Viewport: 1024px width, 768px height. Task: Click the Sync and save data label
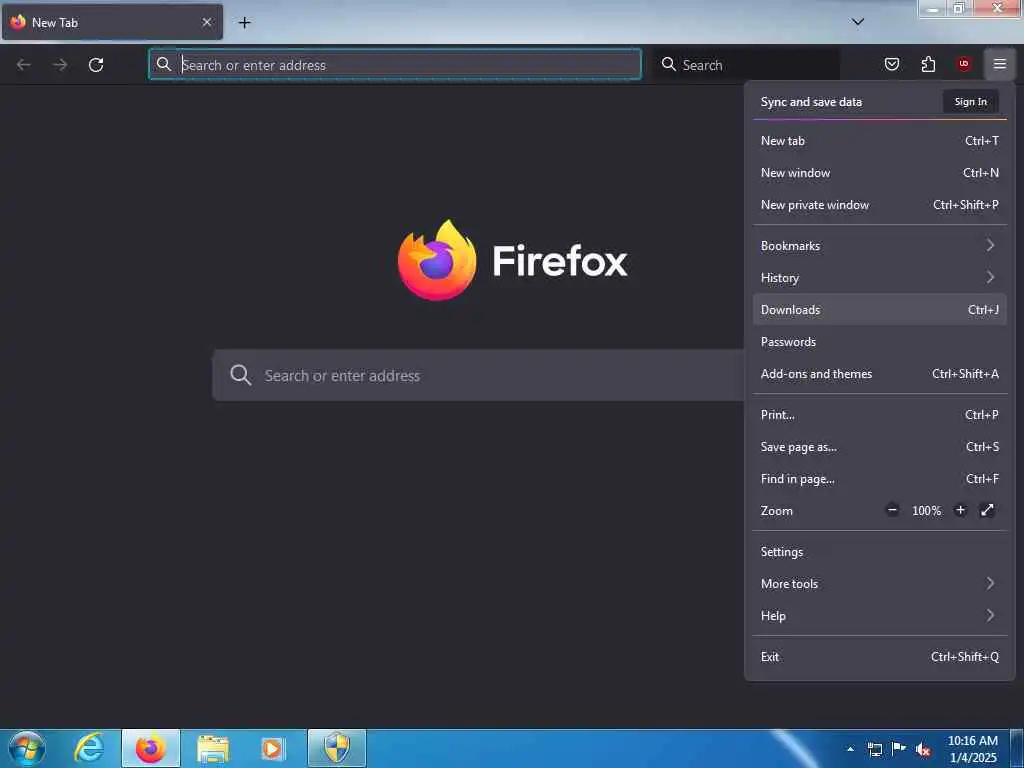[811, 102]
